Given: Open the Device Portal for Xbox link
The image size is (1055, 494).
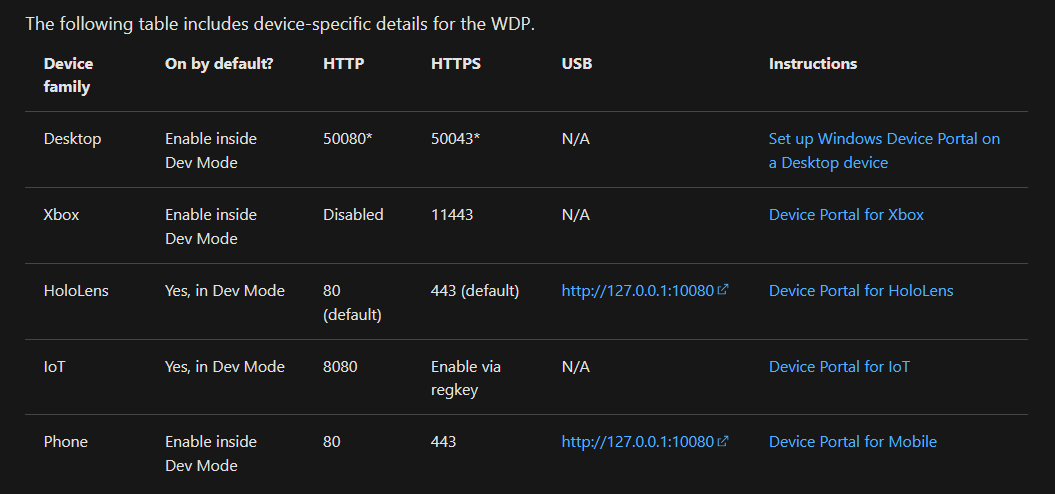Looking at the screenshot, I should [846, 215].
